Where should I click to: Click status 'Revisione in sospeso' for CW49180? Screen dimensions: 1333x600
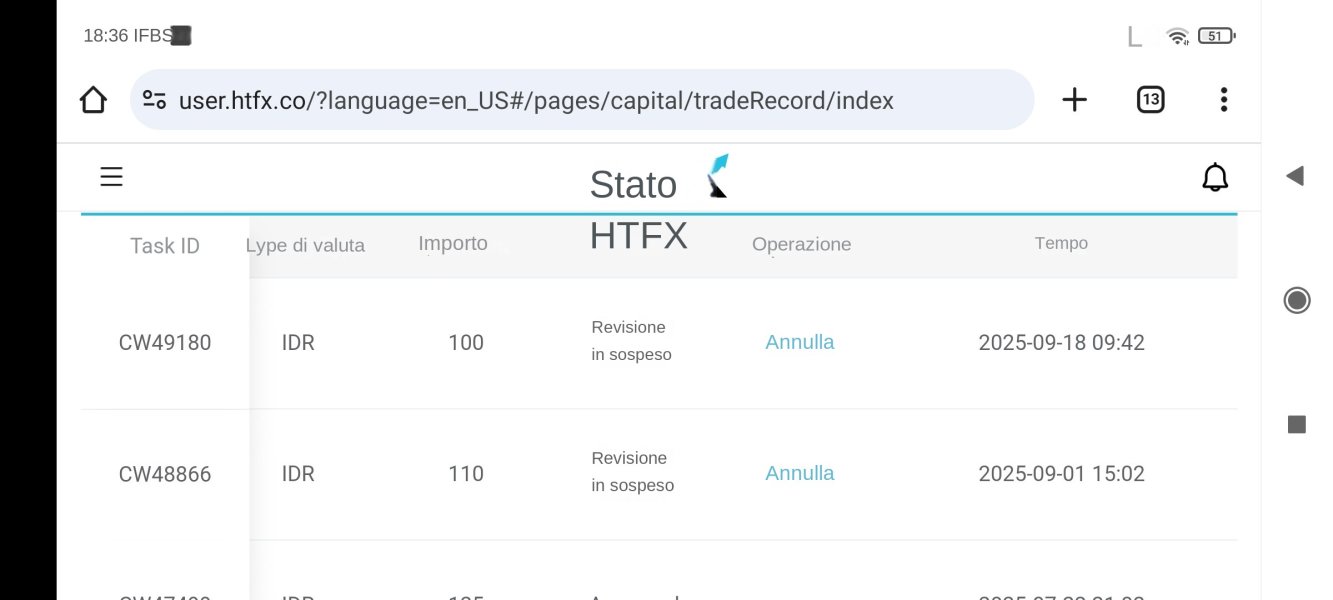(632, 341)
